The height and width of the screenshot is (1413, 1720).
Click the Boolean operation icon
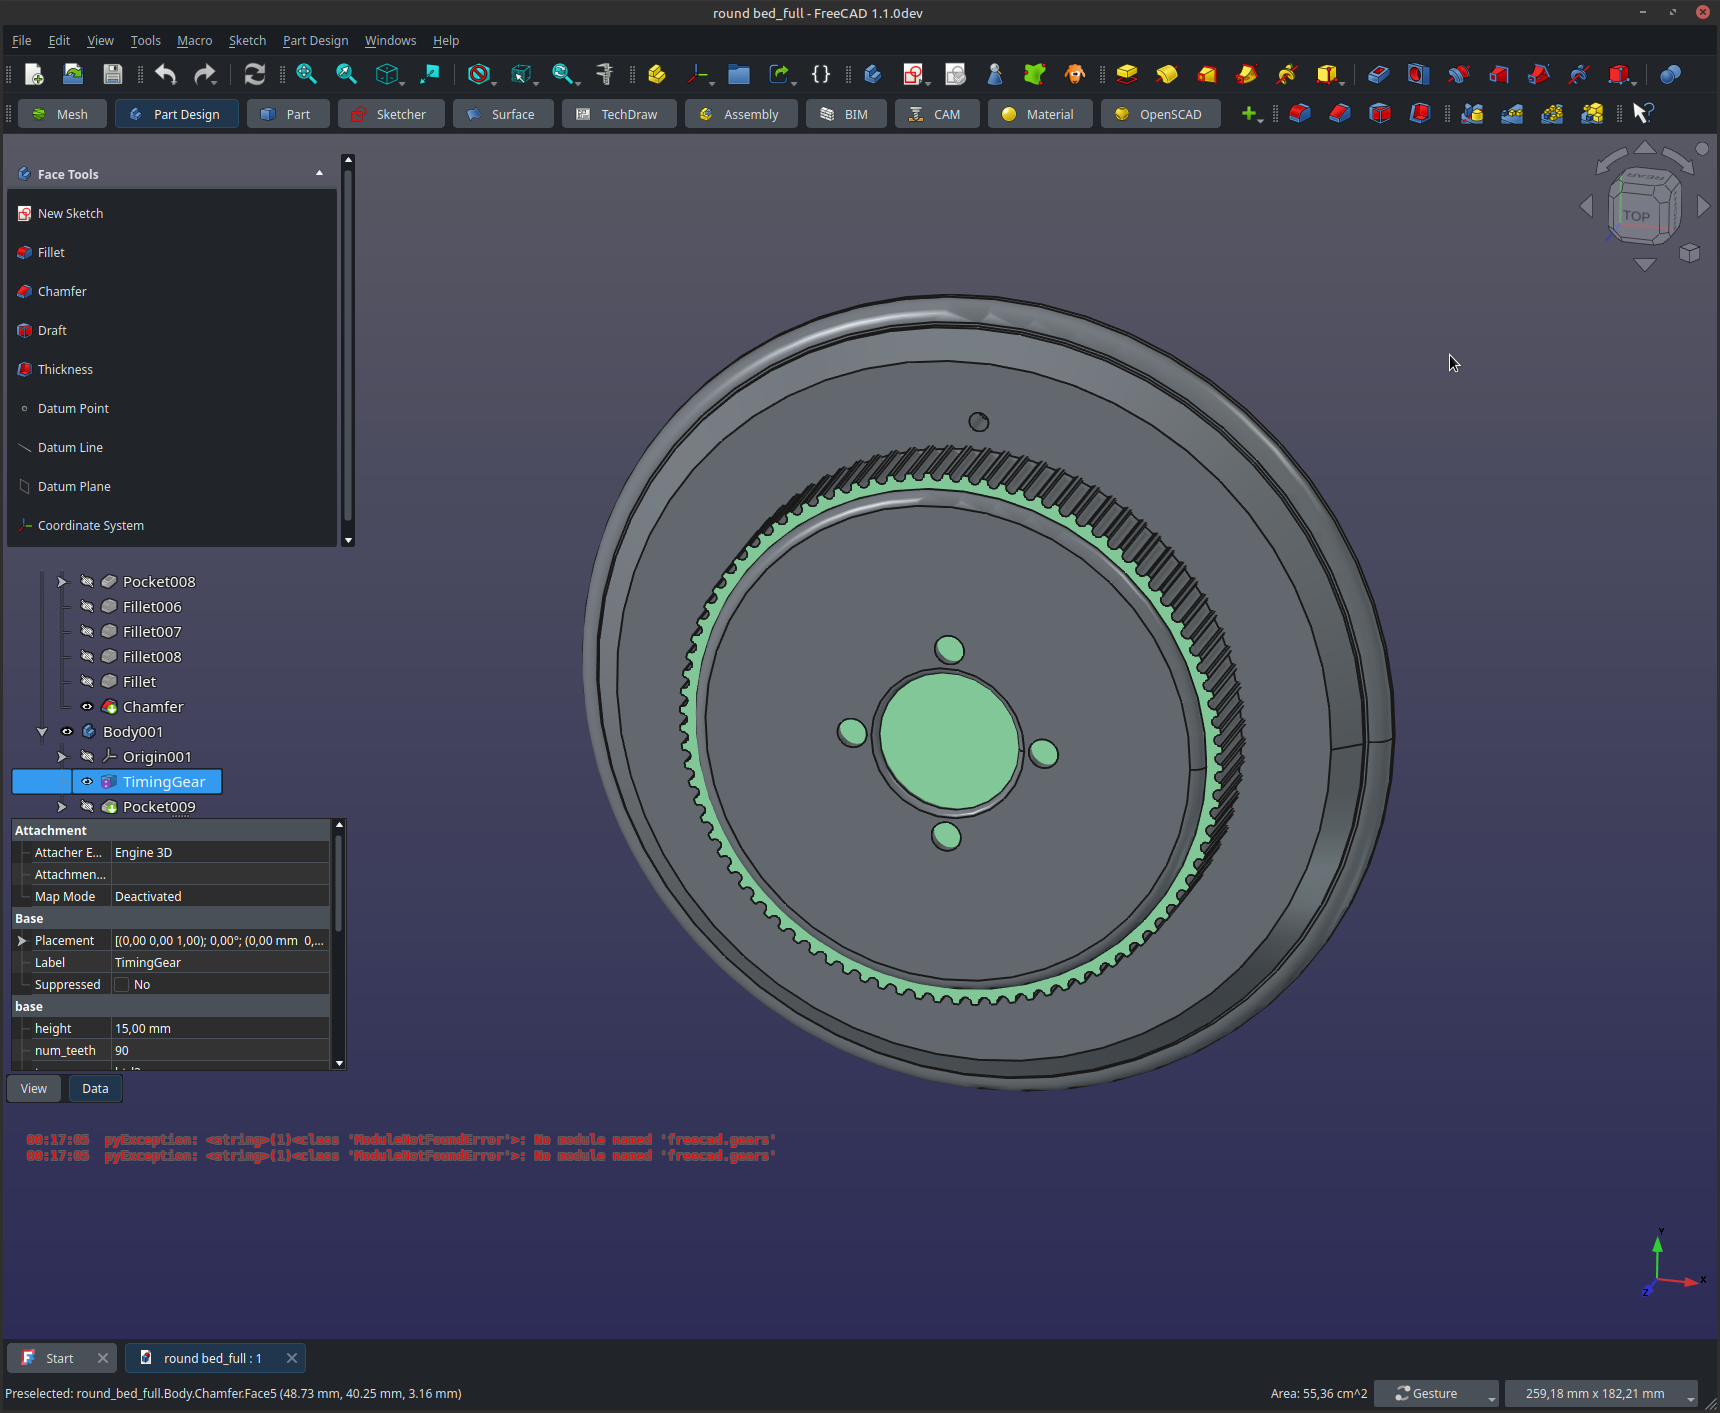coord(1669,74)
